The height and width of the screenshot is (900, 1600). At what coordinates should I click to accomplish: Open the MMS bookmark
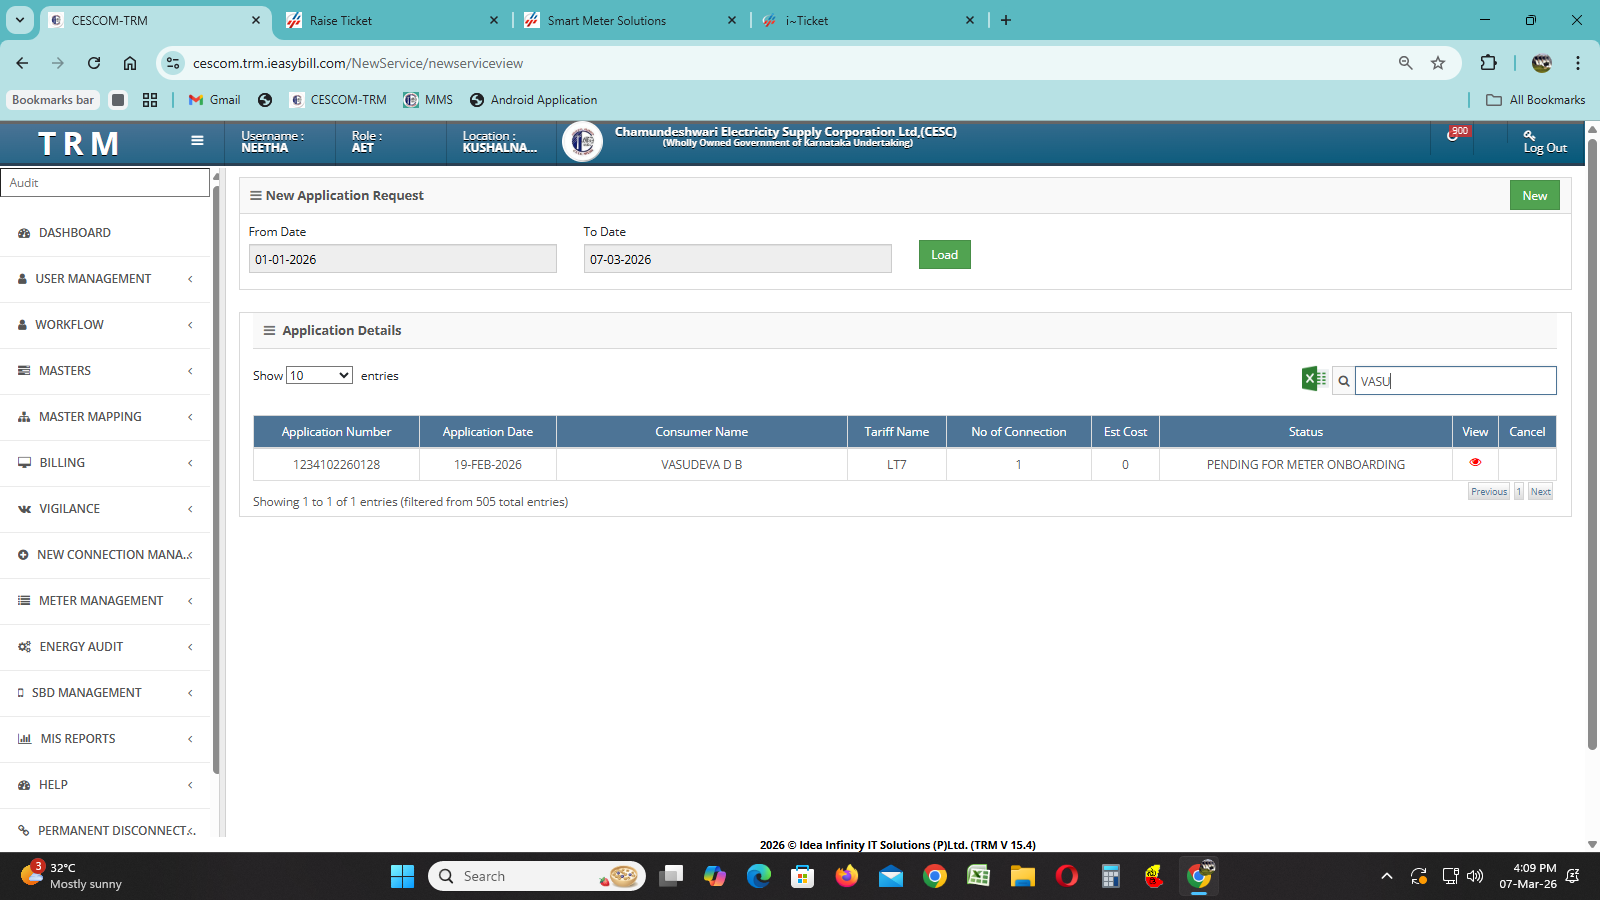(x=428, y=100)
